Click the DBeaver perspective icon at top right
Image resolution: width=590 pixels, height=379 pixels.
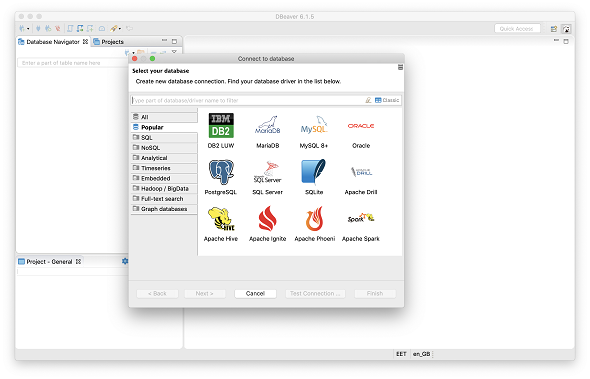pos(566,29)
